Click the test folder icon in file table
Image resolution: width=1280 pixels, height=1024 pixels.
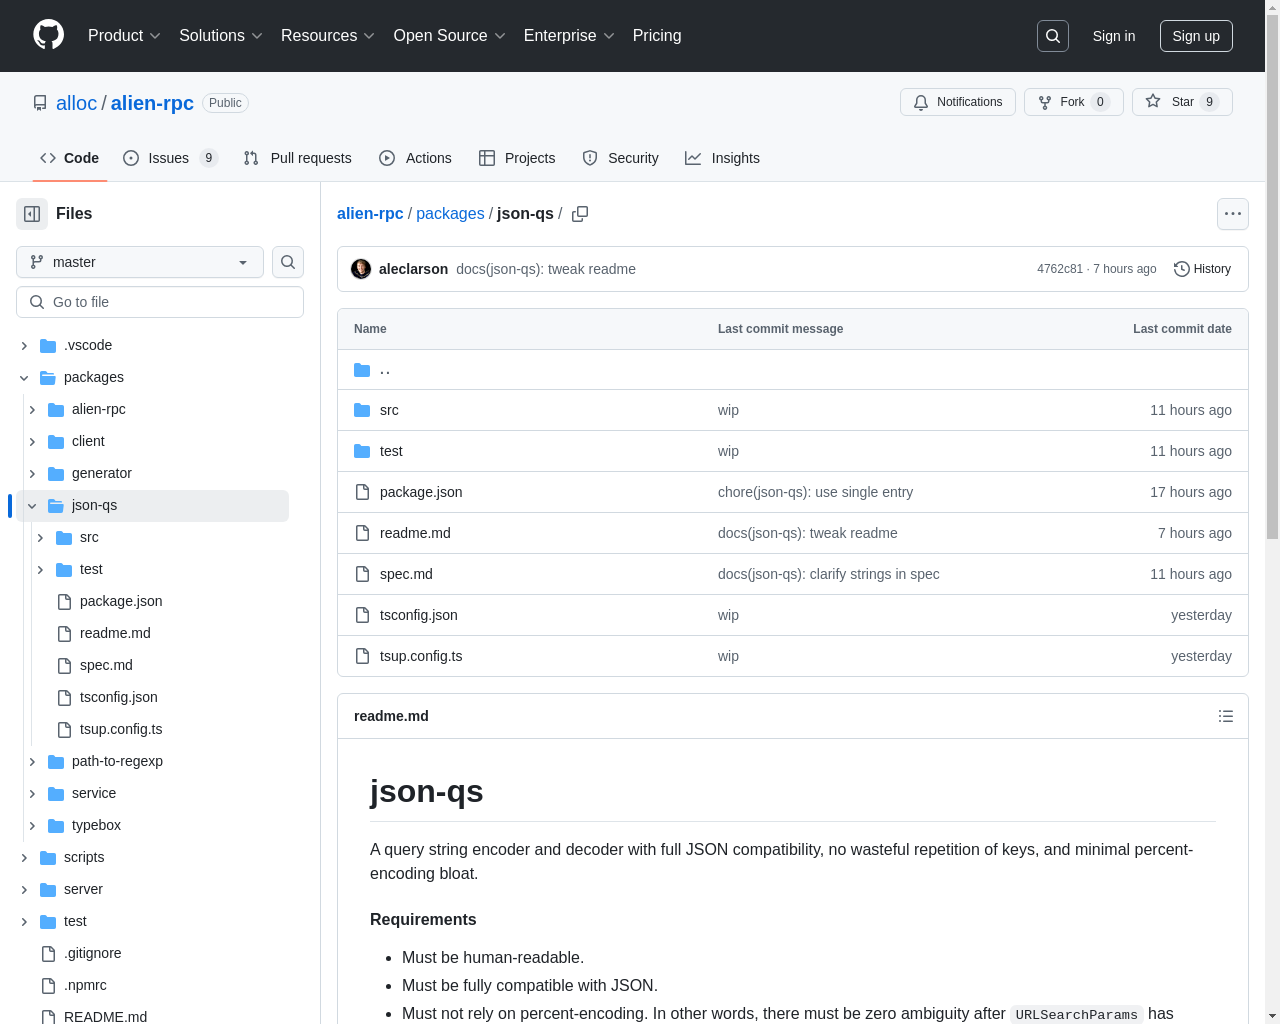[x=362, y=451]
